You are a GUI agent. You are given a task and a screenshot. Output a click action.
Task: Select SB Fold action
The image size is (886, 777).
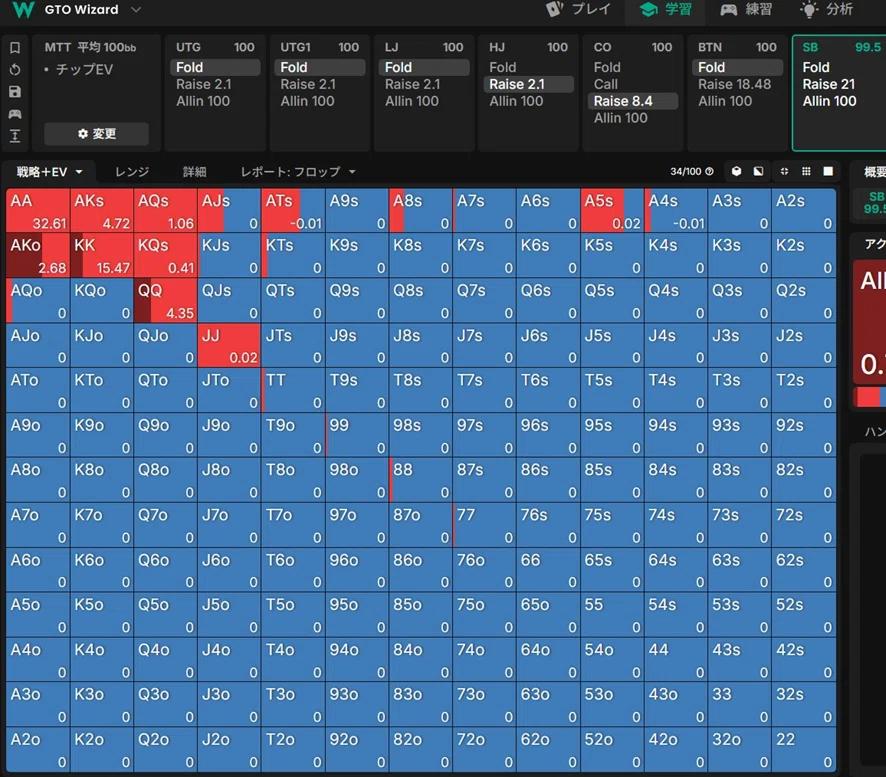click(x=816, y=67)
